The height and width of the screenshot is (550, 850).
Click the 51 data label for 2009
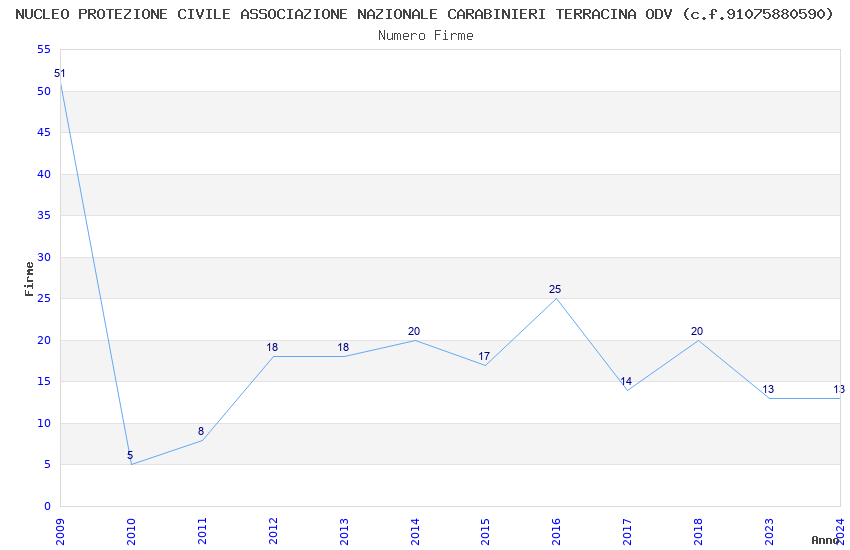60,74
